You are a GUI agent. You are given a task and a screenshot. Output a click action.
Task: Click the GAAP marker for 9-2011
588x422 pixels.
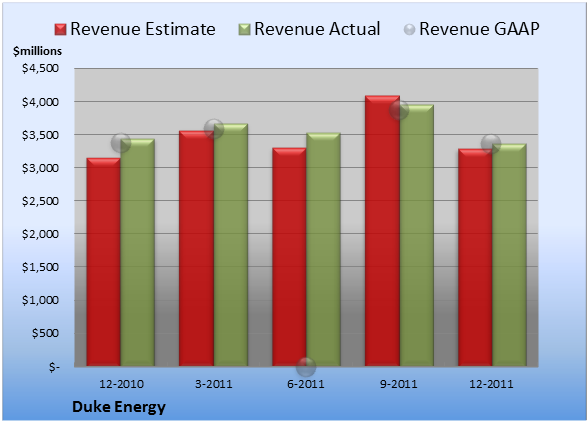[x=399, y=110]
